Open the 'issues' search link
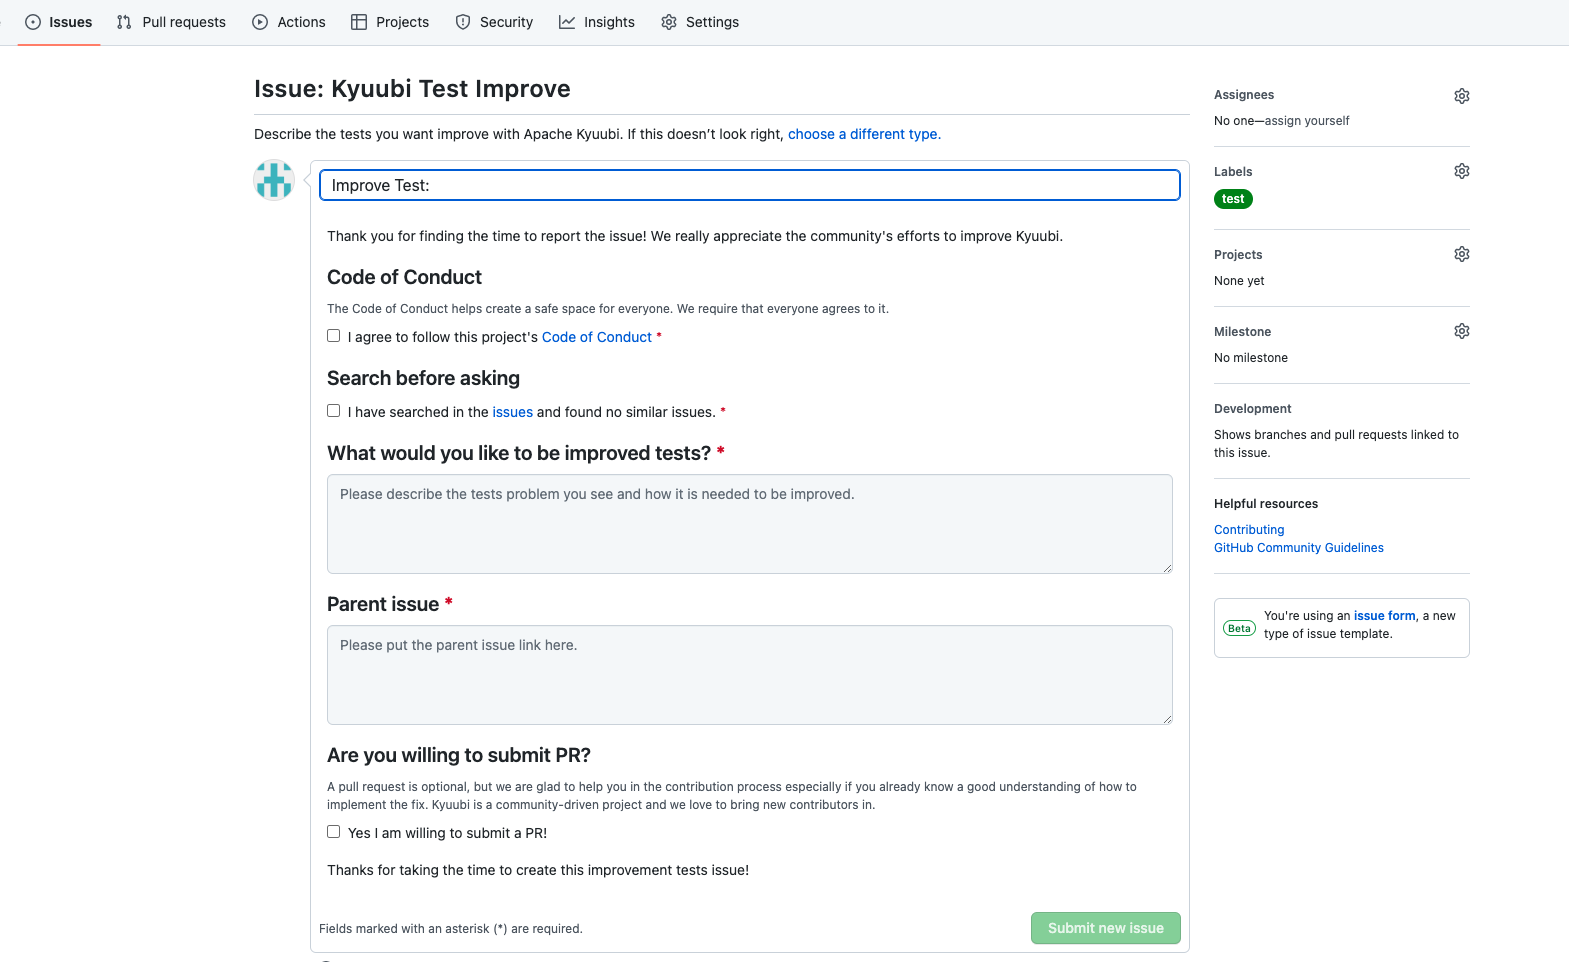The image size is (1569, 962). pyautogui.click(x=513, y=412)
